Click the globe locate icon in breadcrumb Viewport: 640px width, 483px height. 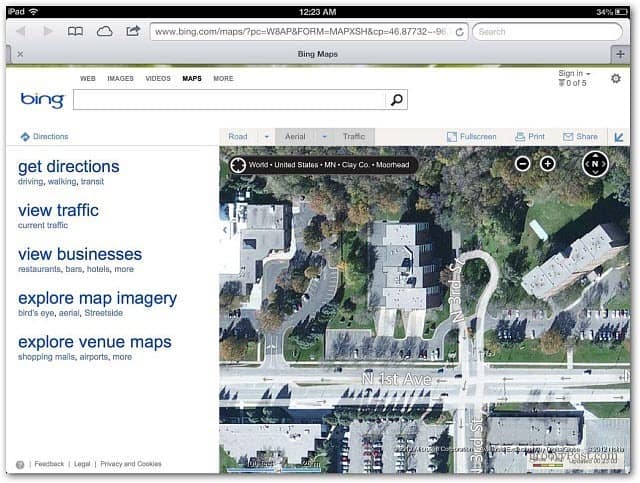pos(238,165)
